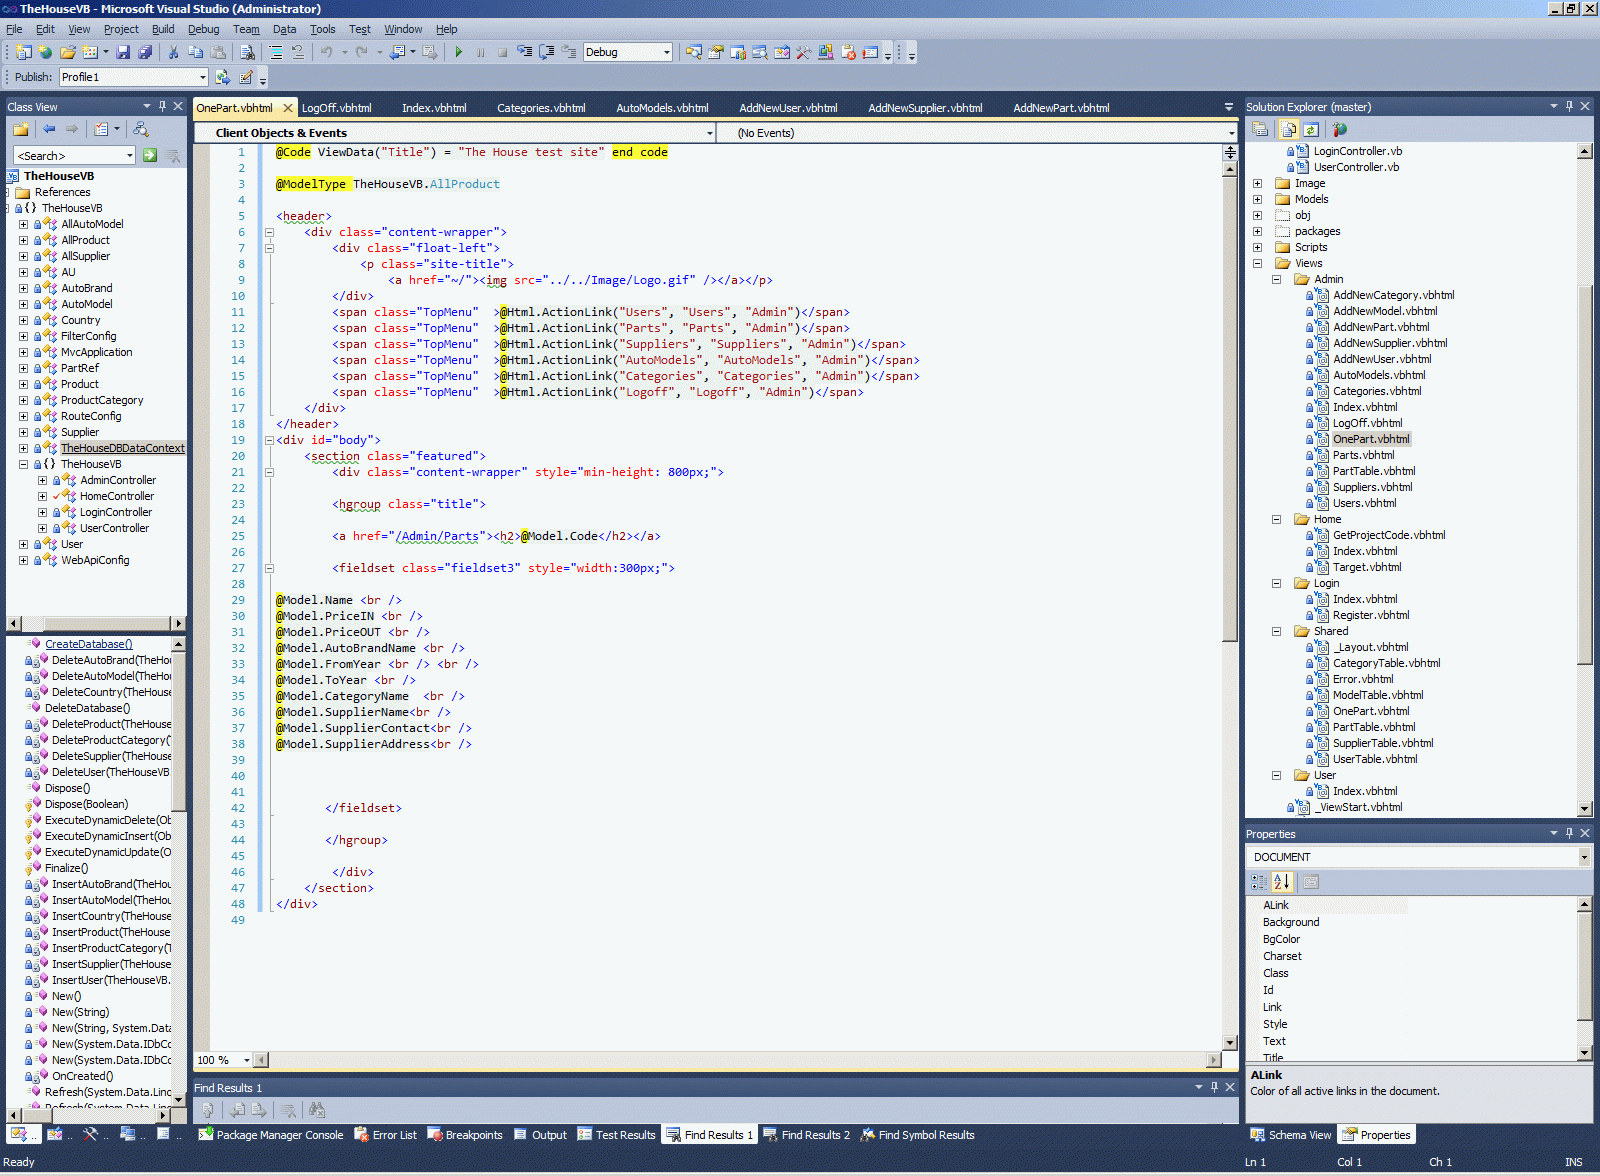The width and height of the screenshot is (1600, 1176).
Task: Click the Alphabetical sort button in Properties
Action: point(1282,882)
